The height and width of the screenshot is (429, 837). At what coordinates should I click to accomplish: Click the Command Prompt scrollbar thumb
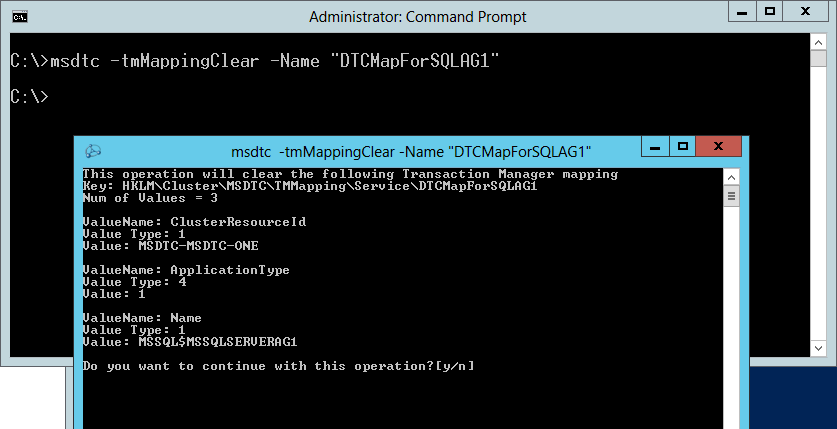click(x=818, y=59)
